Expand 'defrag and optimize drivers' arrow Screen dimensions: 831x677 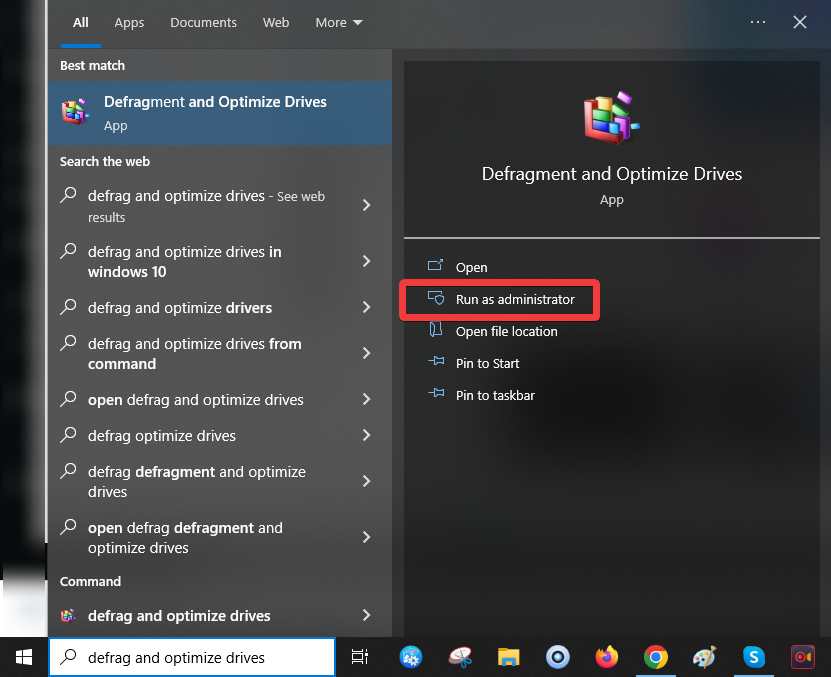(366, 307)
